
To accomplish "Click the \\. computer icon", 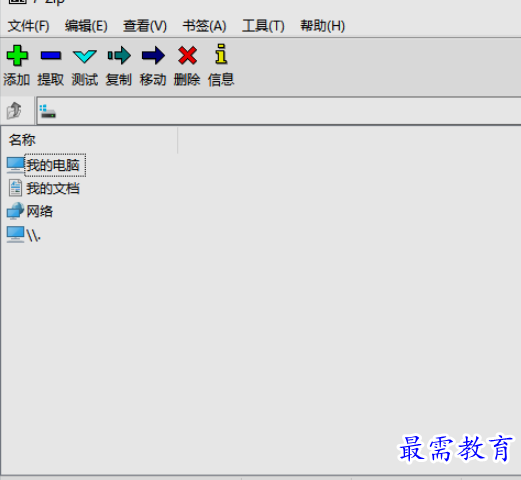I will pyautogui.click(x=15, y=234).
